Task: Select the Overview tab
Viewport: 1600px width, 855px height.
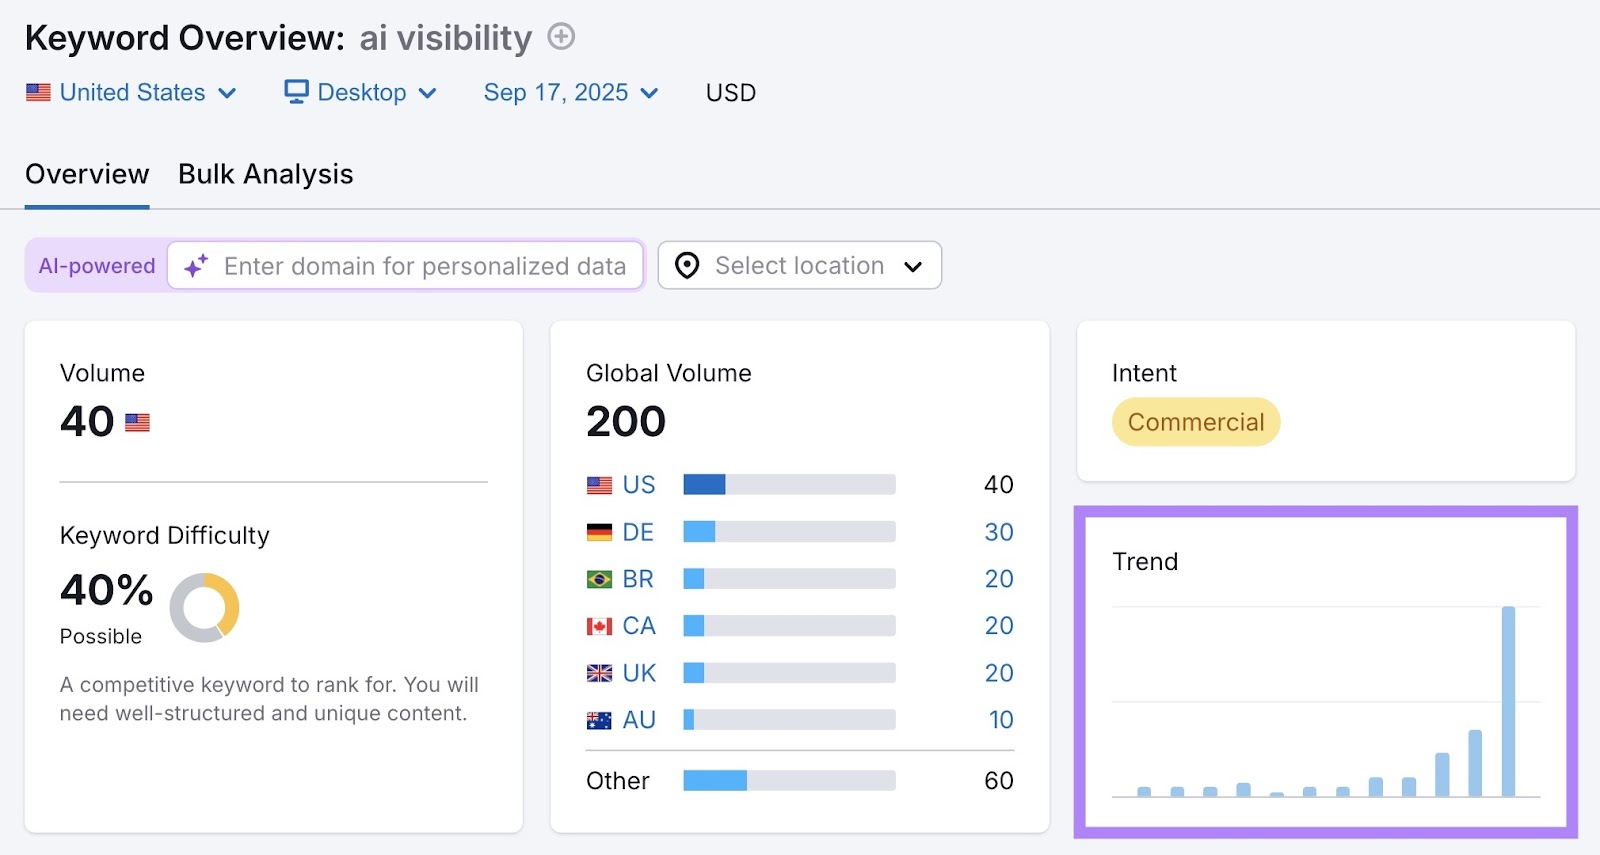Action: 87,174
